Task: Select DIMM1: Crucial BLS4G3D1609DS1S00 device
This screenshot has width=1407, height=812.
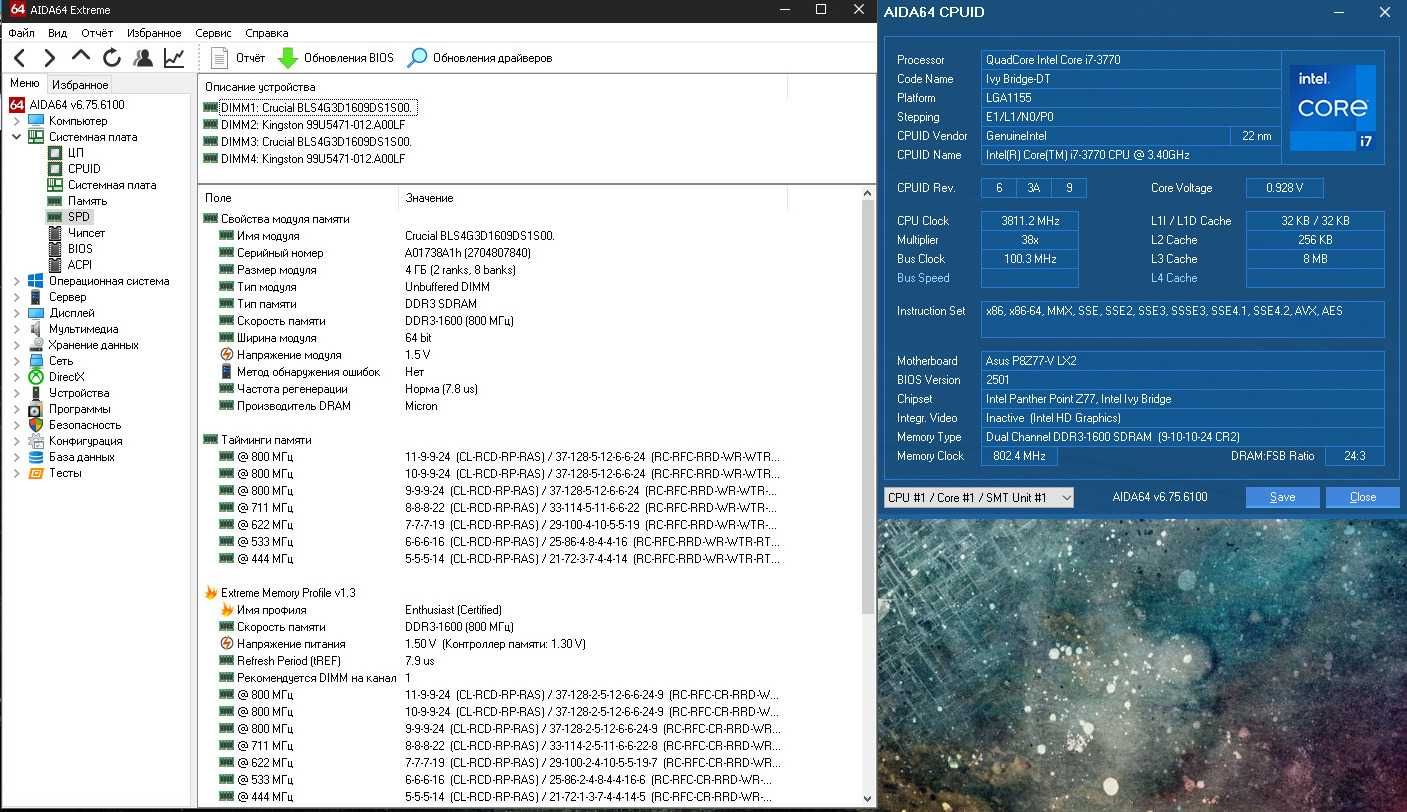Action: click(x=309, y=107)
